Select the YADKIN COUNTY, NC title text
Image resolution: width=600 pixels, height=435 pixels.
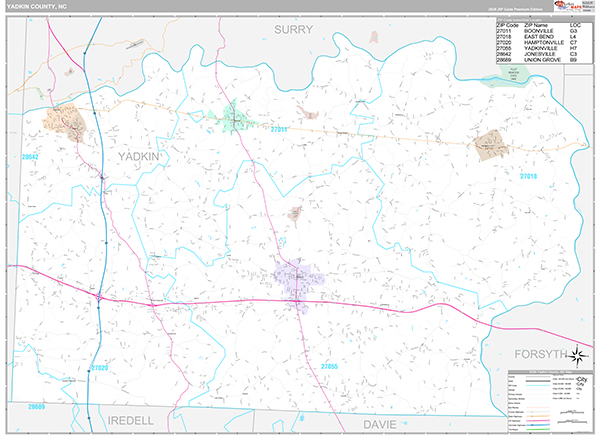point(36,7)
